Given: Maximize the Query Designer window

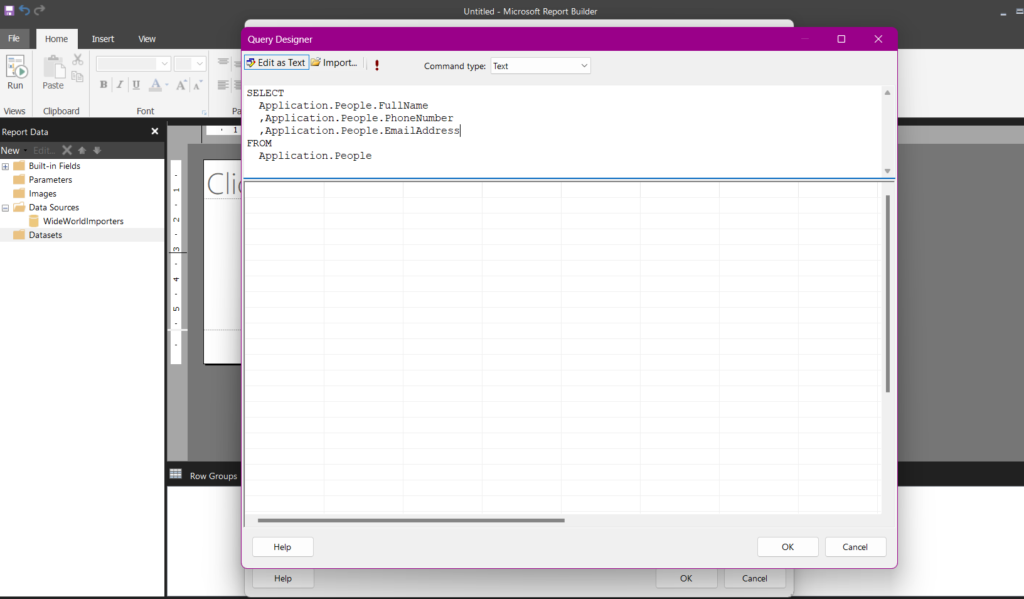Looking at the screenshot, I should click(841, 39).
